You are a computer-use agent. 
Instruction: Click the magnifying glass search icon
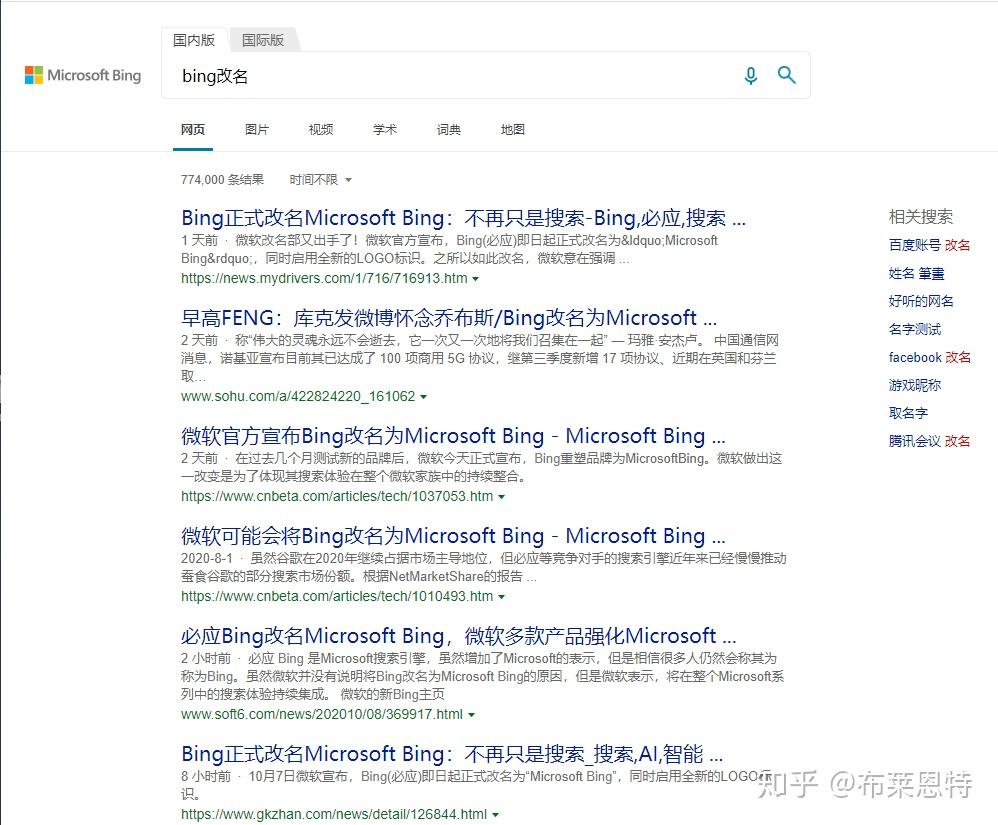787,75
